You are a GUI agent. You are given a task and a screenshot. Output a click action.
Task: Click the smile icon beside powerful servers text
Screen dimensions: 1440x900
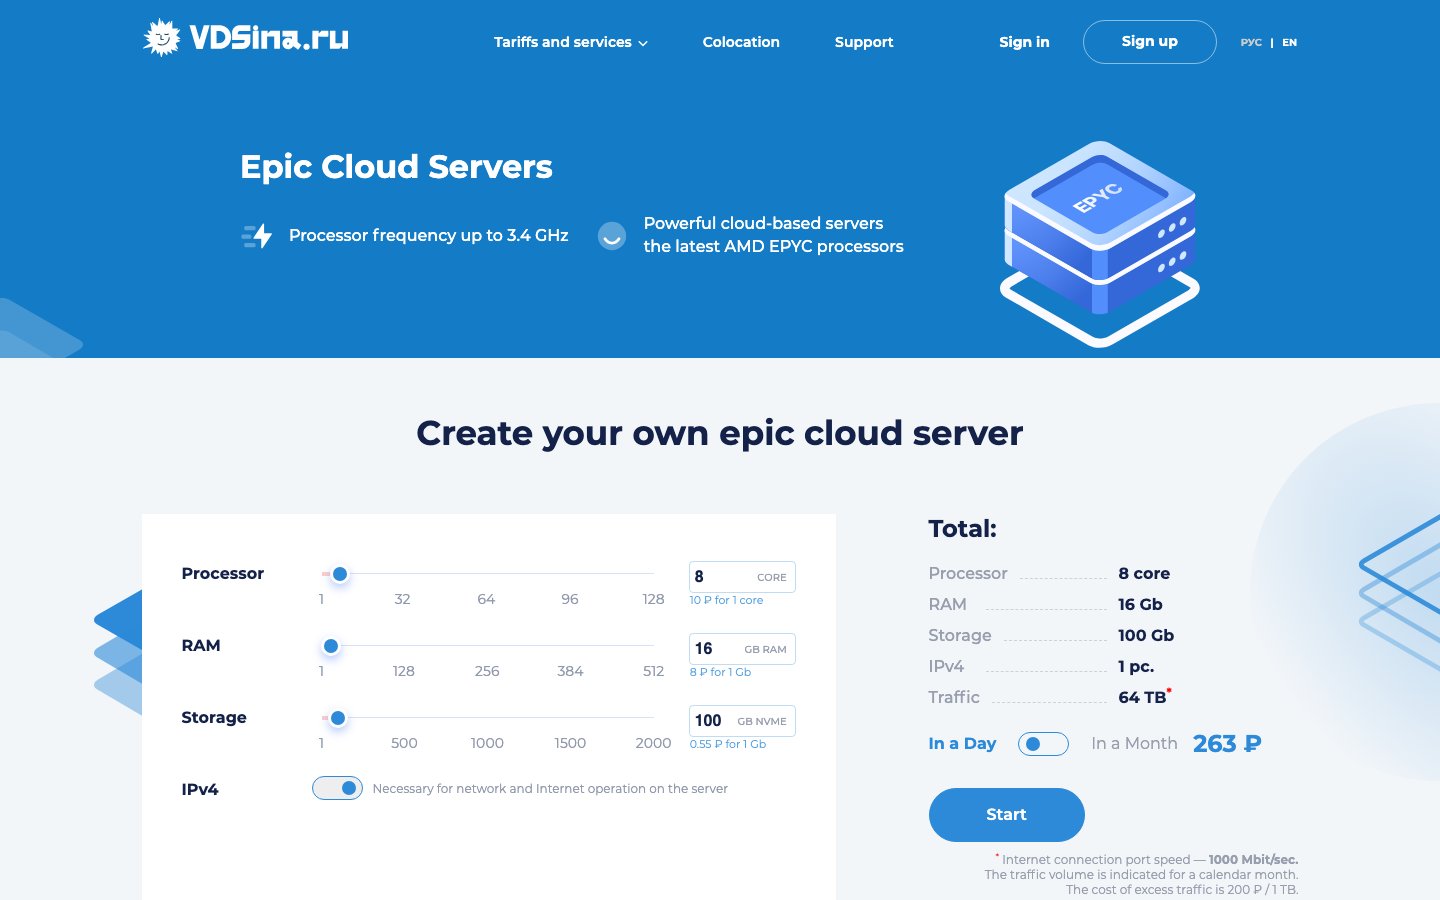tap(612, 236)
